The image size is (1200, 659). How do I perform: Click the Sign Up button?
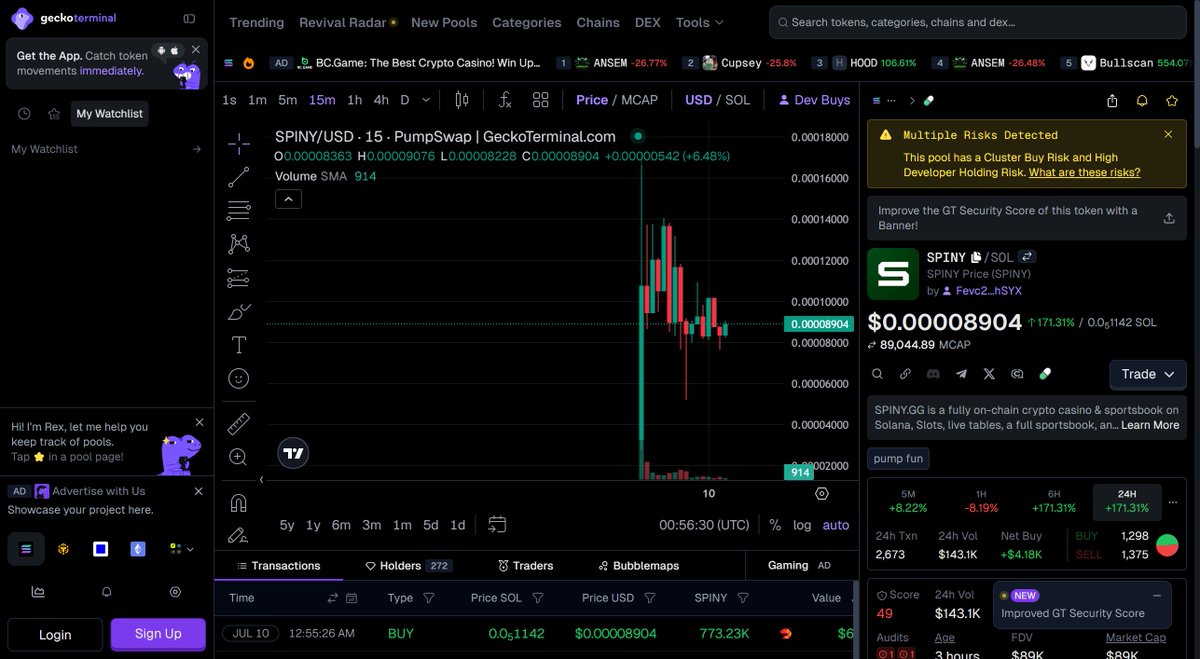click(x=158, y=634)
